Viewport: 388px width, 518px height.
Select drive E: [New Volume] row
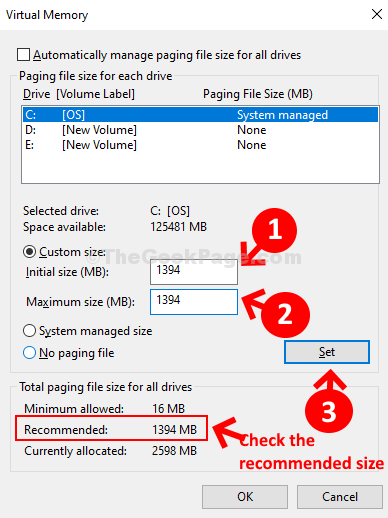[201, 145]
